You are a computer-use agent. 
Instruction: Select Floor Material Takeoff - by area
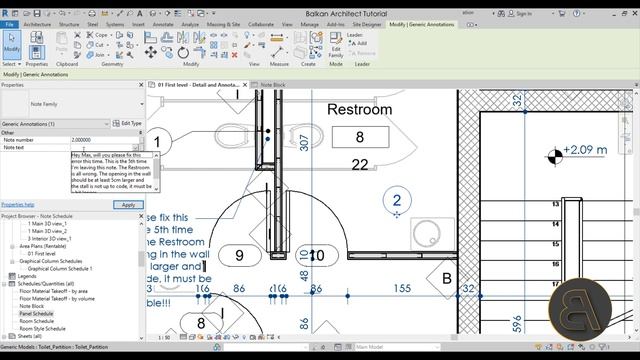point(53,291)
